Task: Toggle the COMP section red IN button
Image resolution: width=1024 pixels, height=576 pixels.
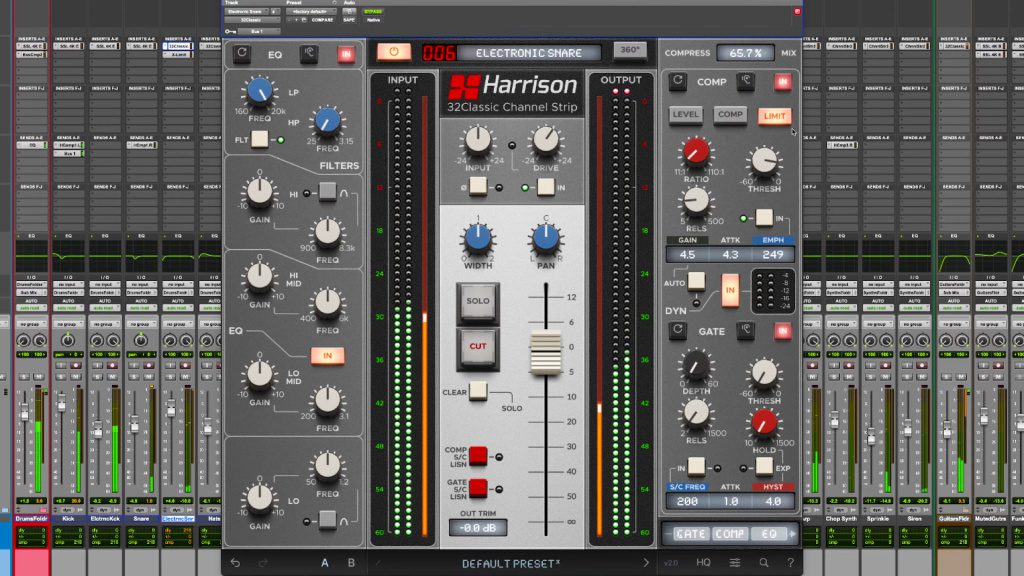Action: (782, 82)
